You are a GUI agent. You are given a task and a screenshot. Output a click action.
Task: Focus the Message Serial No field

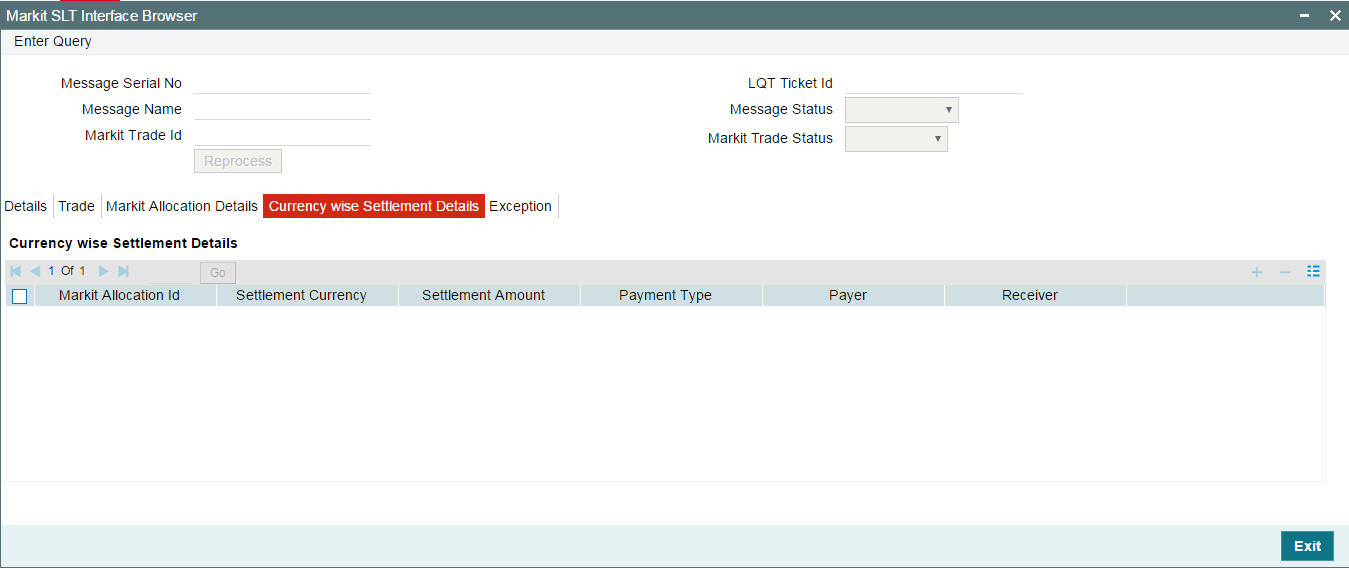pos(282,83)
